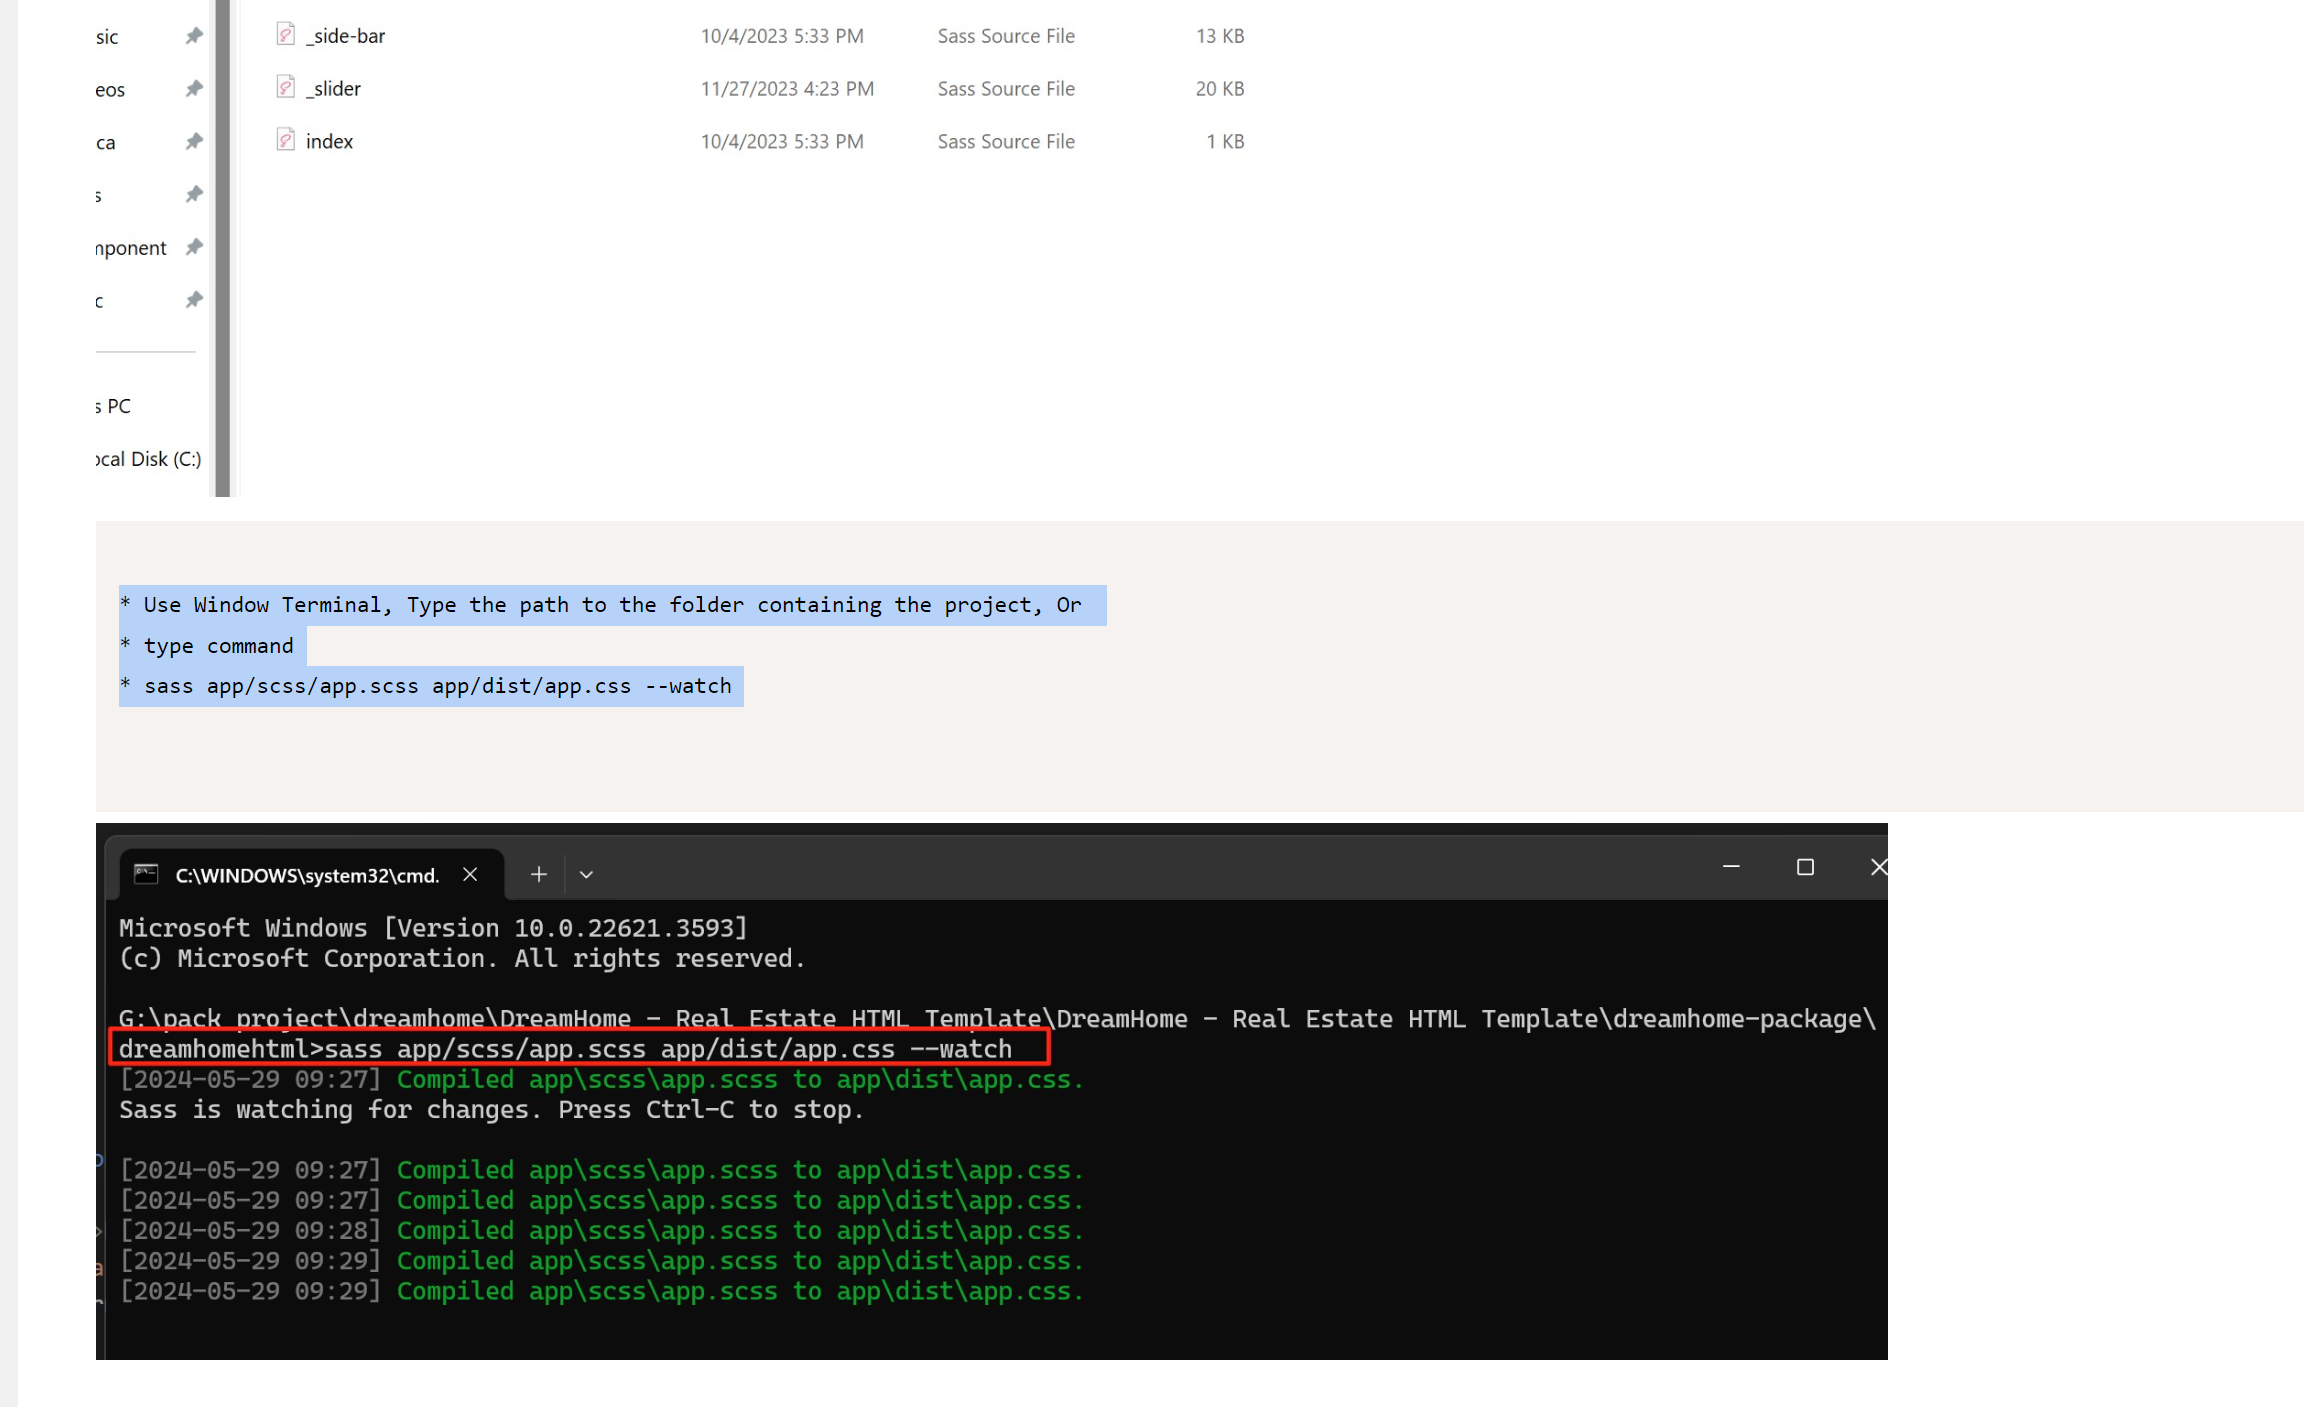This screenshot has height=1407, width=2304.
Task: Click the G:\pack project path line
Action: pyautogui.click(x=997, y=1019)
